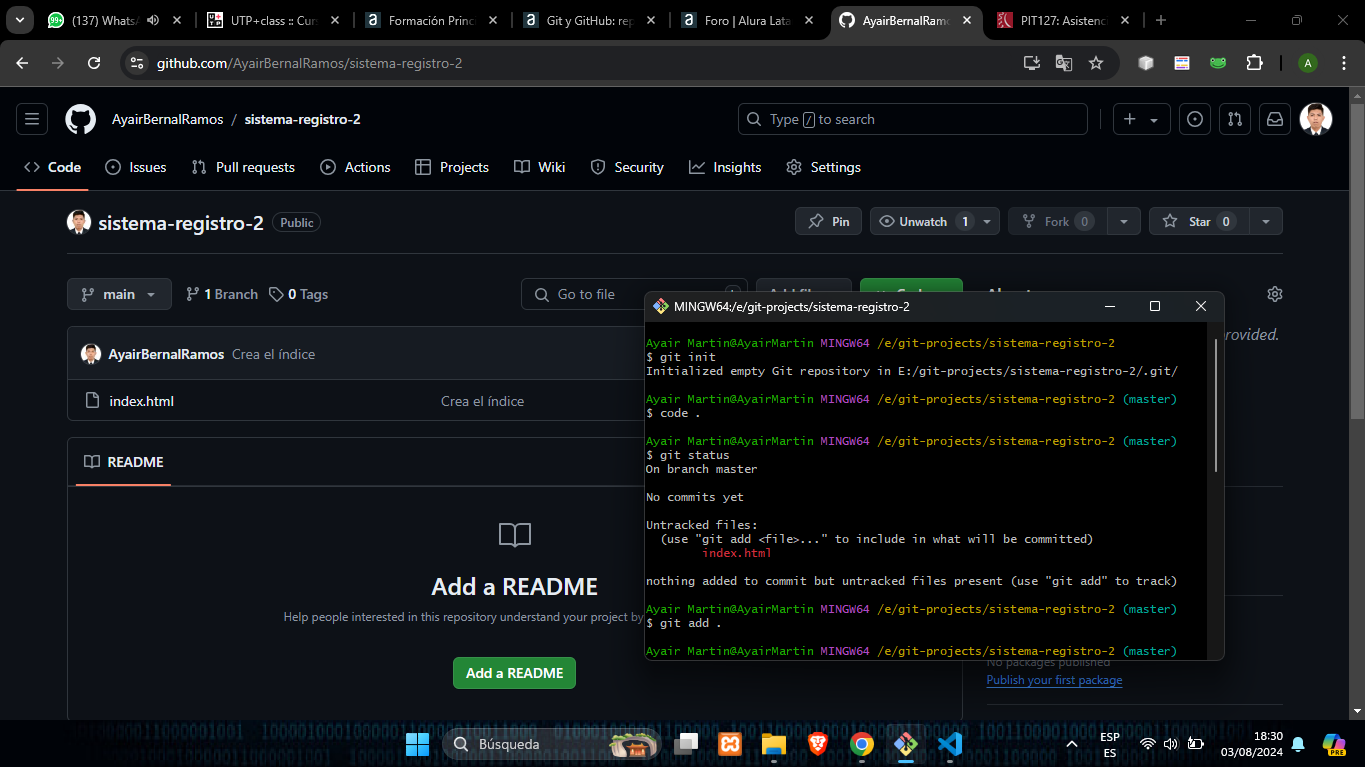
Task: Open pull requests icon in GitHub header
Action: tap(1234, 119)
